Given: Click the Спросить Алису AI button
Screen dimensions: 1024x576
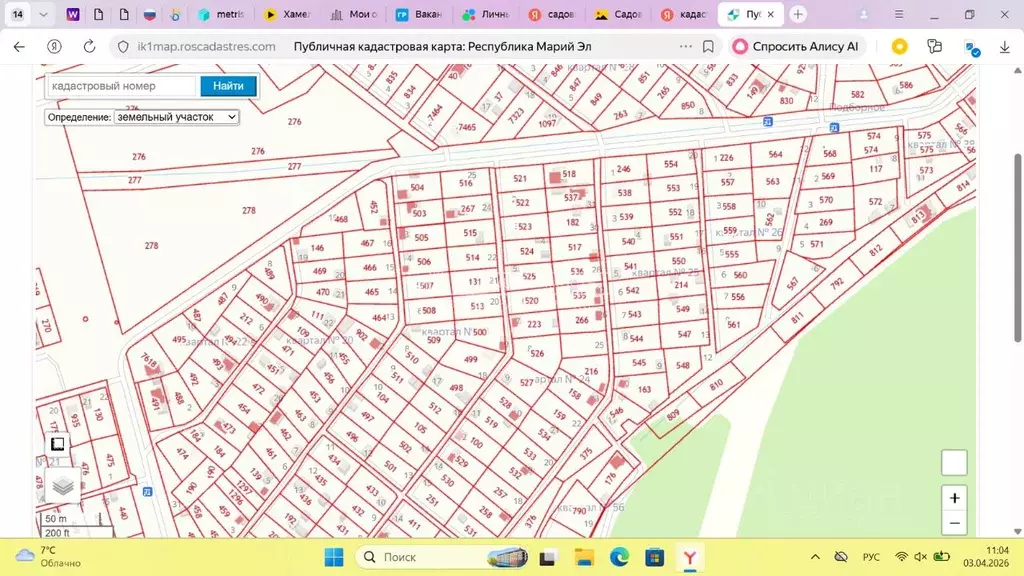Looking at the screenshot, I should point(795,46).
